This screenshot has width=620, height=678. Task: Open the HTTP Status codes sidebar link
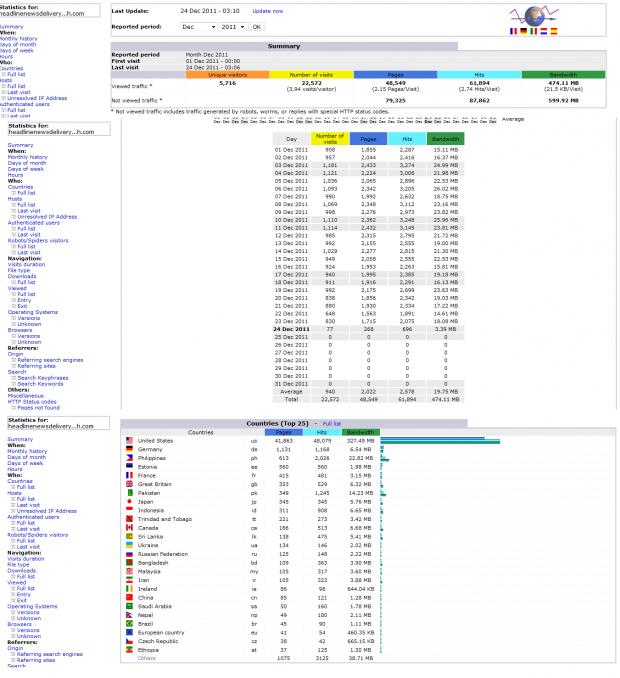point(32,402)
